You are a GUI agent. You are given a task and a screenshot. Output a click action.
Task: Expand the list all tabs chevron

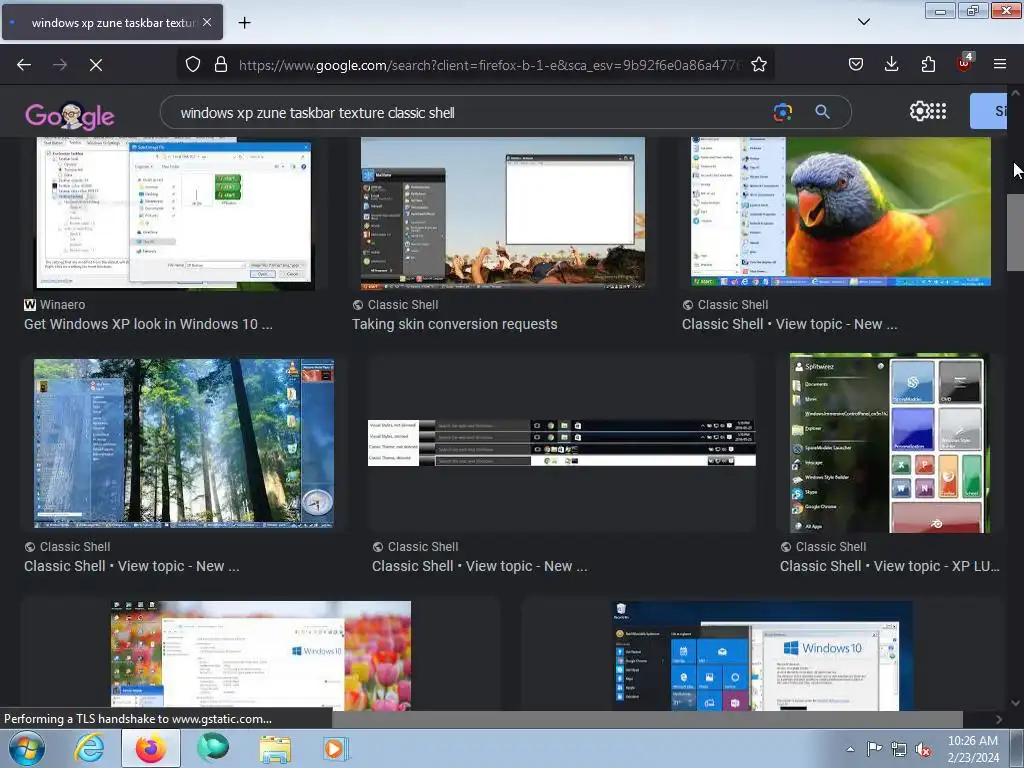click(x=863, y=22)
